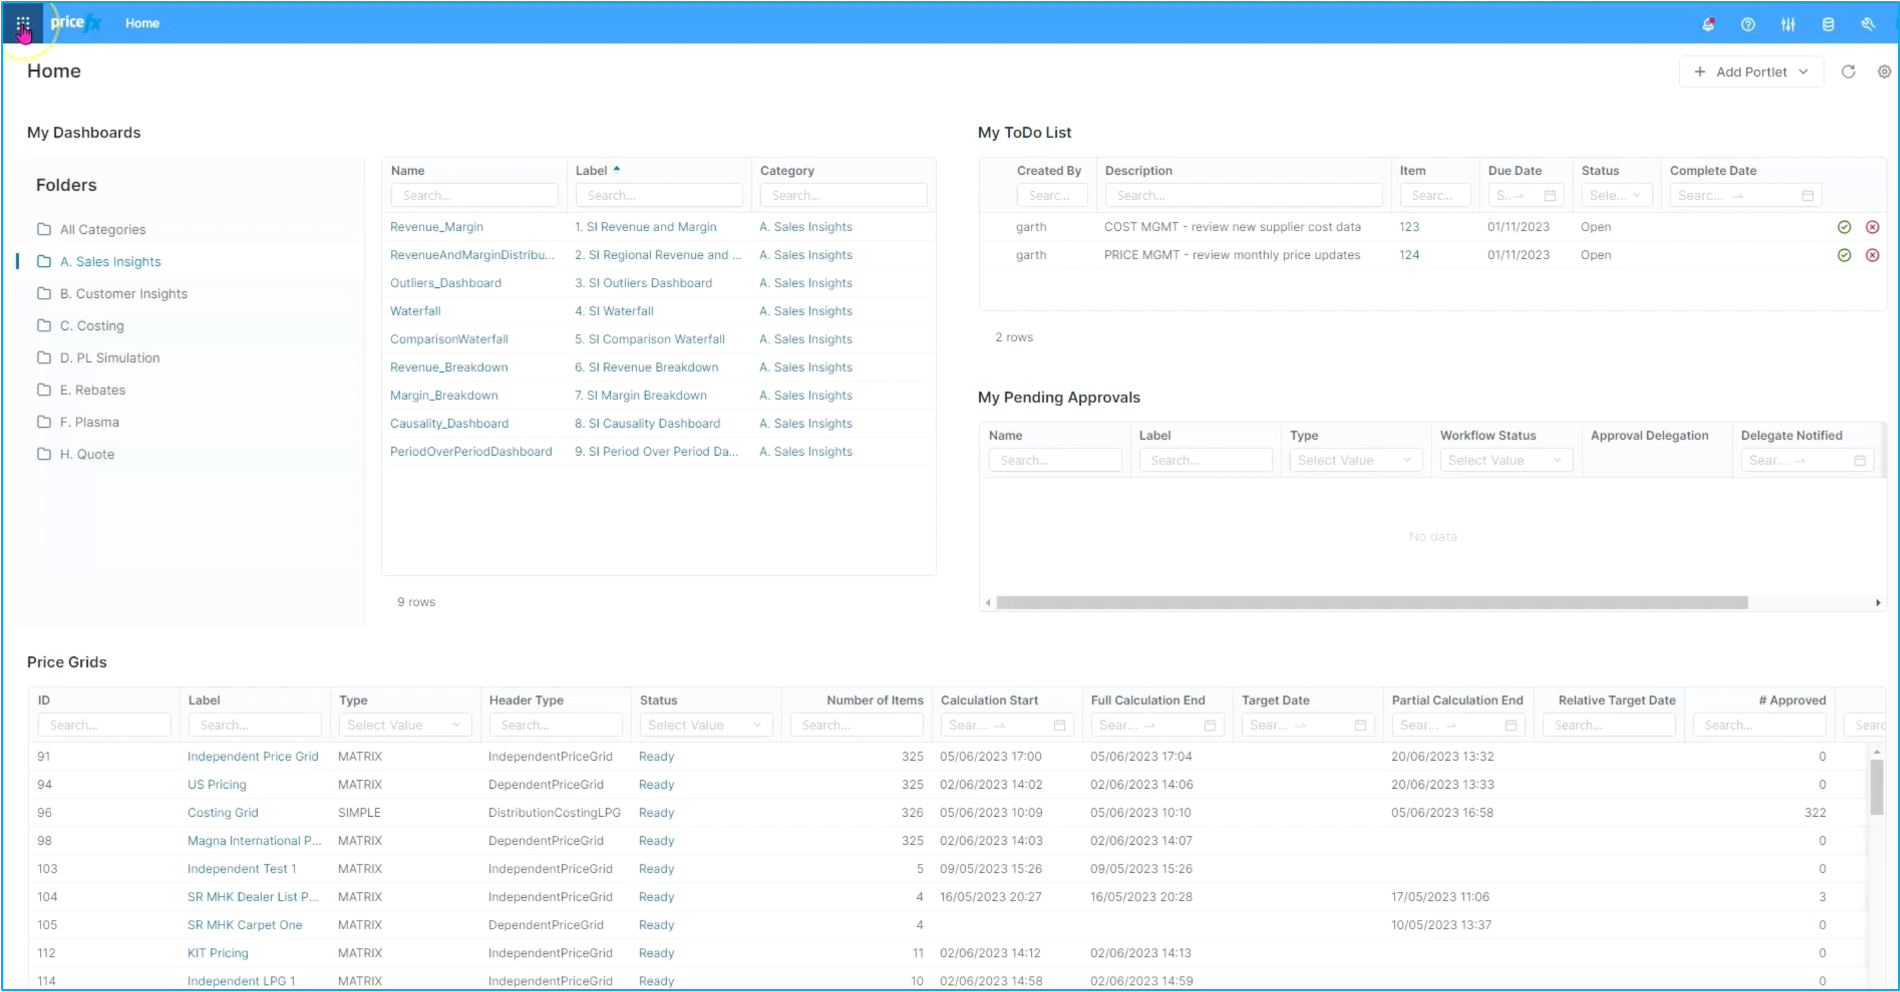Open Home page settings gear
Screen dimensions: 1900x992
click(1884, 72)
